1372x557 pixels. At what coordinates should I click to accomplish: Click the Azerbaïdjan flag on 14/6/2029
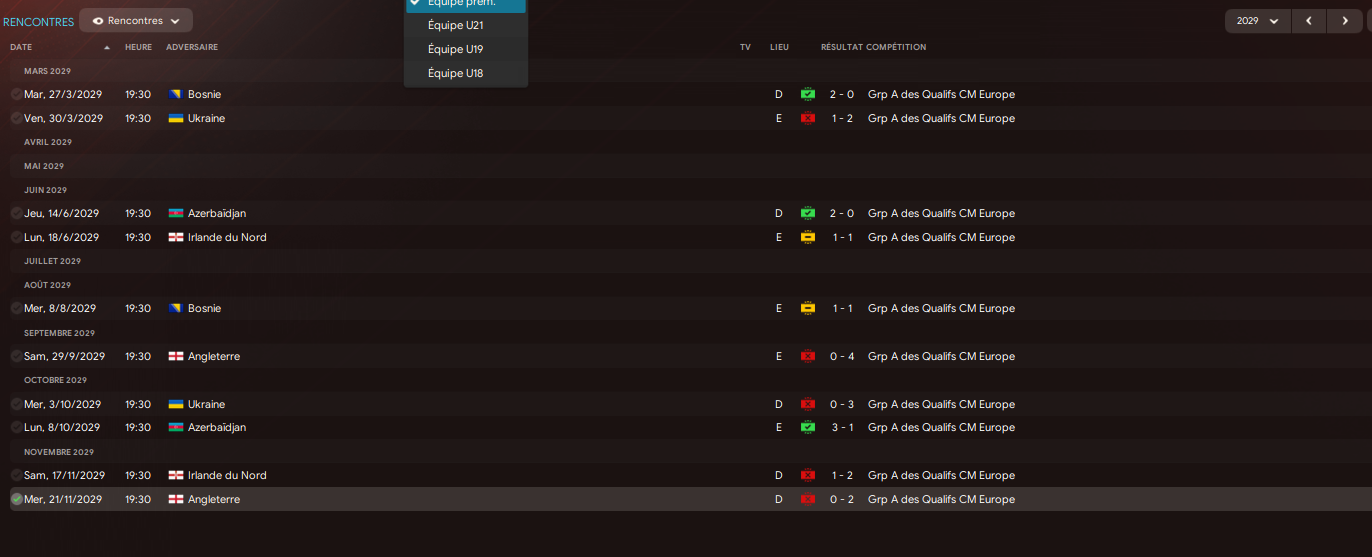(175, 213)
